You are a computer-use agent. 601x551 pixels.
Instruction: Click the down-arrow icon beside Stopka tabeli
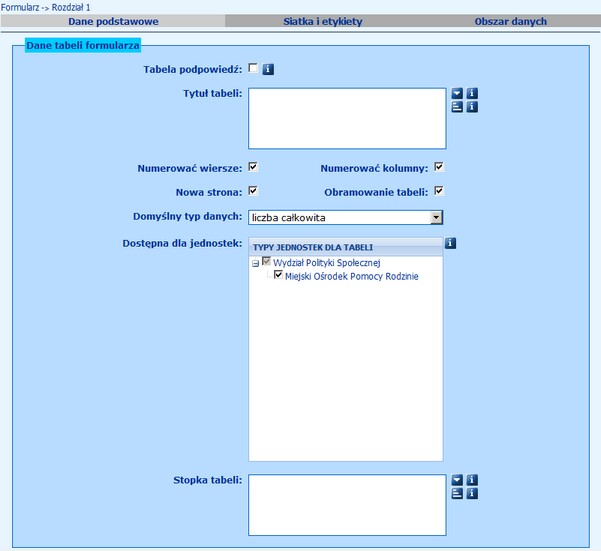tap(457, 480)
